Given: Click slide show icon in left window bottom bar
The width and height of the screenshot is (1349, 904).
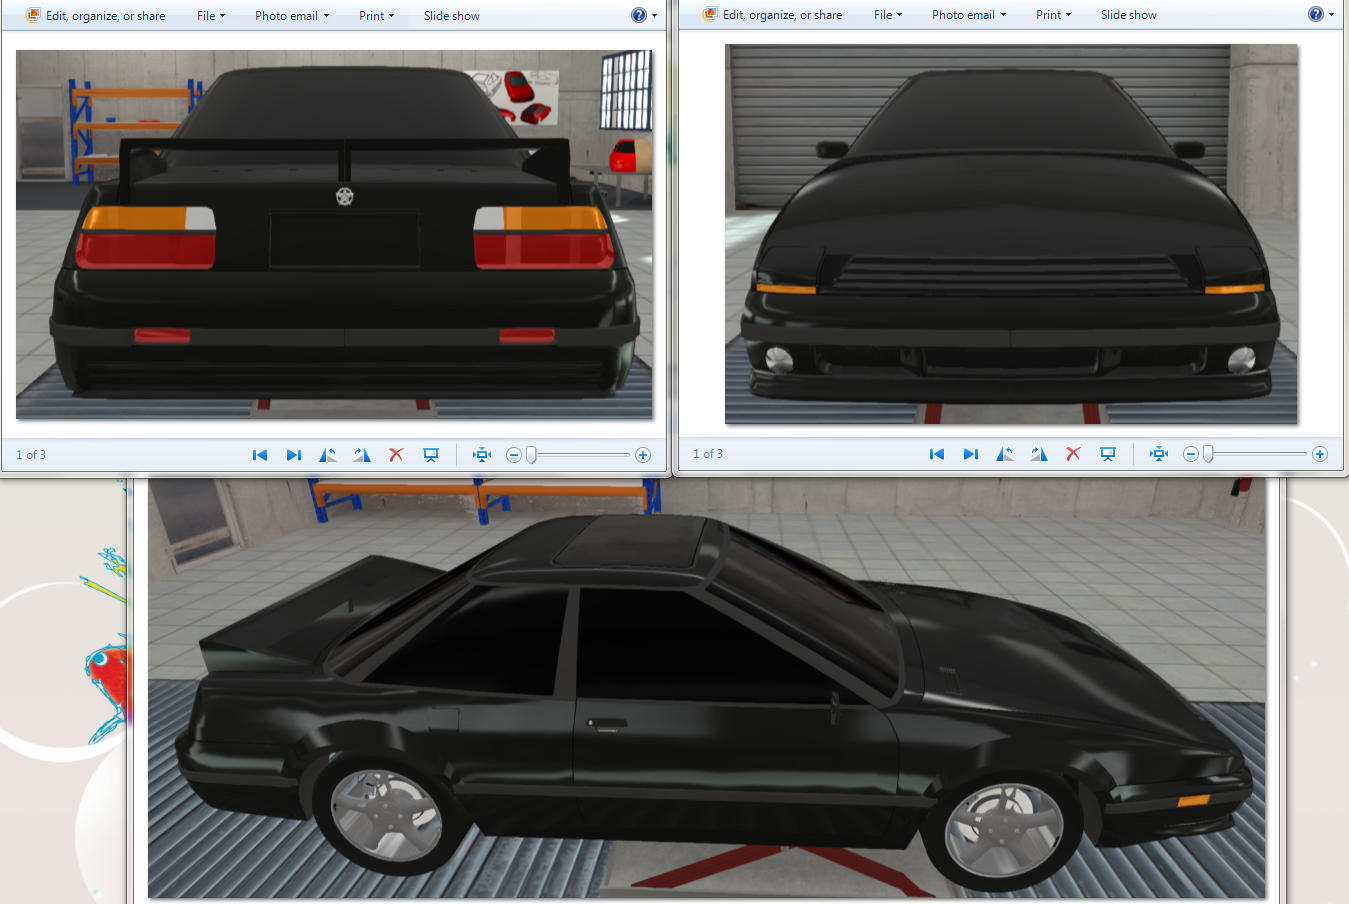Looking at the screenshot, I should click(x=431, y=455).
